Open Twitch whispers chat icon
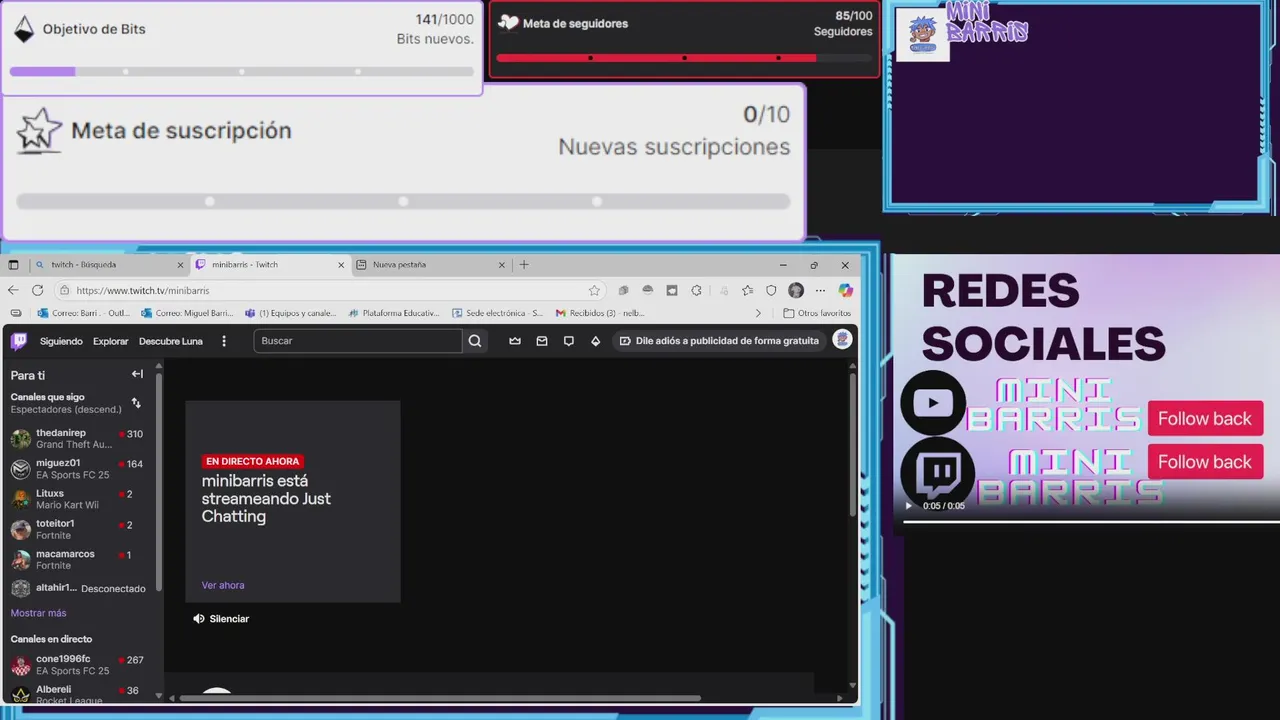Screen dimensions: 1280x720 [x=569, y=341]
